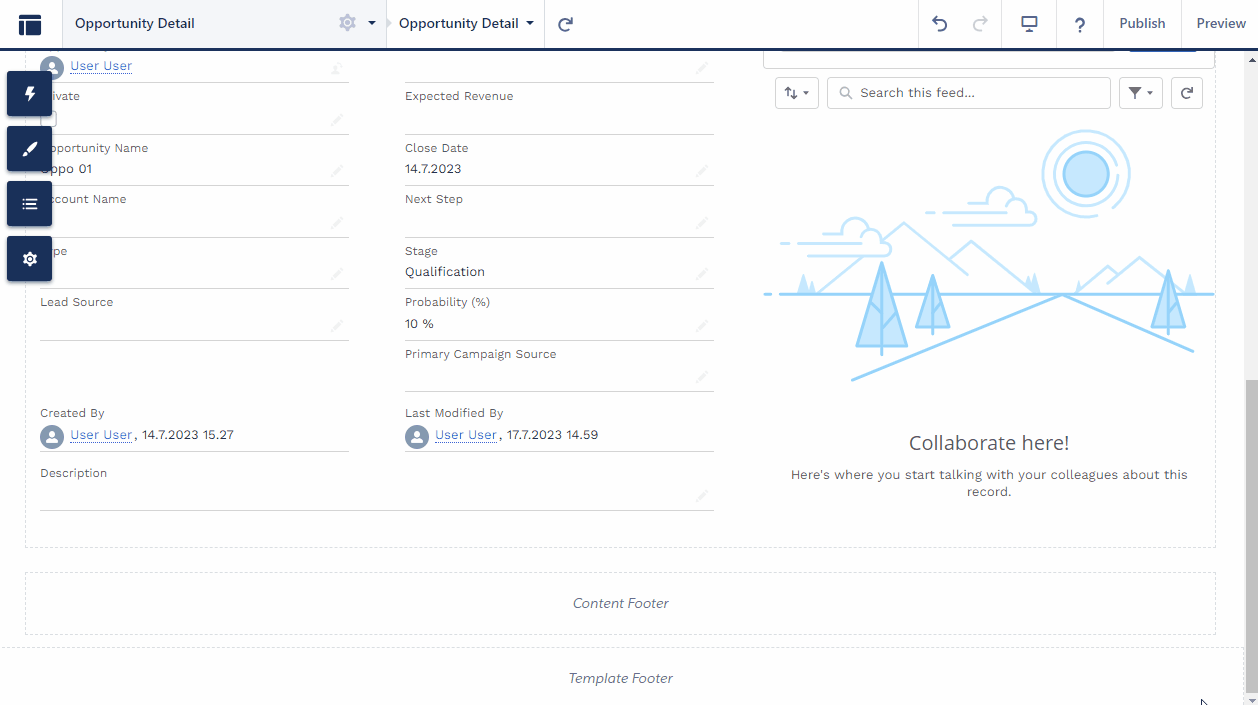Click the desktop view mode icon

coord(1028,23)
